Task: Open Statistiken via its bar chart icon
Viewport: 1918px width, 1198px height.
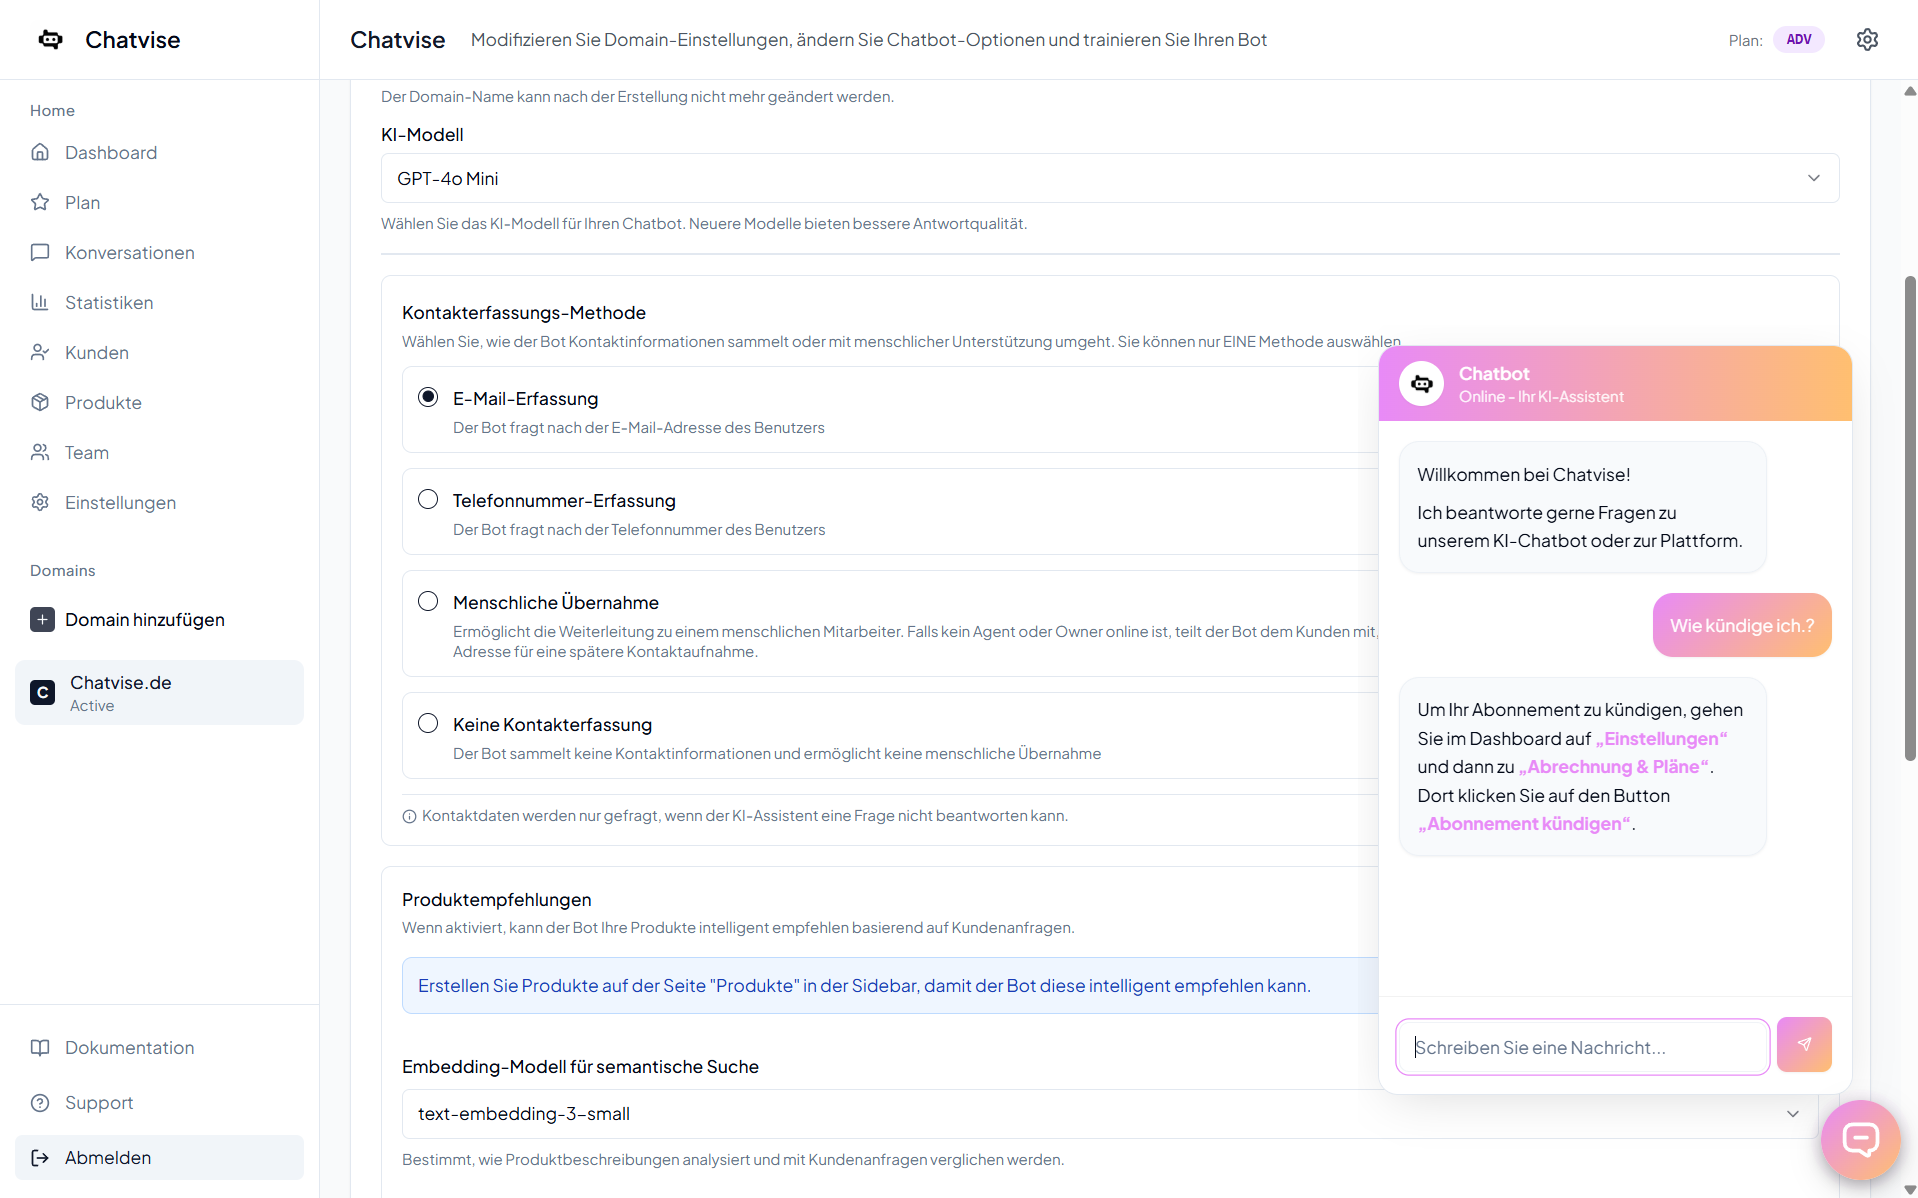Action: coord(40,302)
